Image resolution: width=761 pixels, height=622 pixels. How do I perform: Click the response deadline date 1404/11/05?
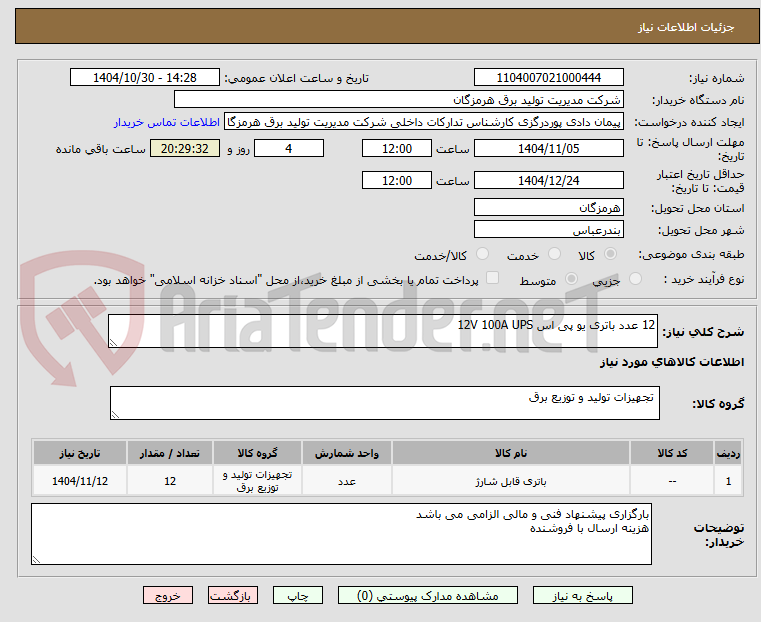pyautogui.click(x=548, y=148)
